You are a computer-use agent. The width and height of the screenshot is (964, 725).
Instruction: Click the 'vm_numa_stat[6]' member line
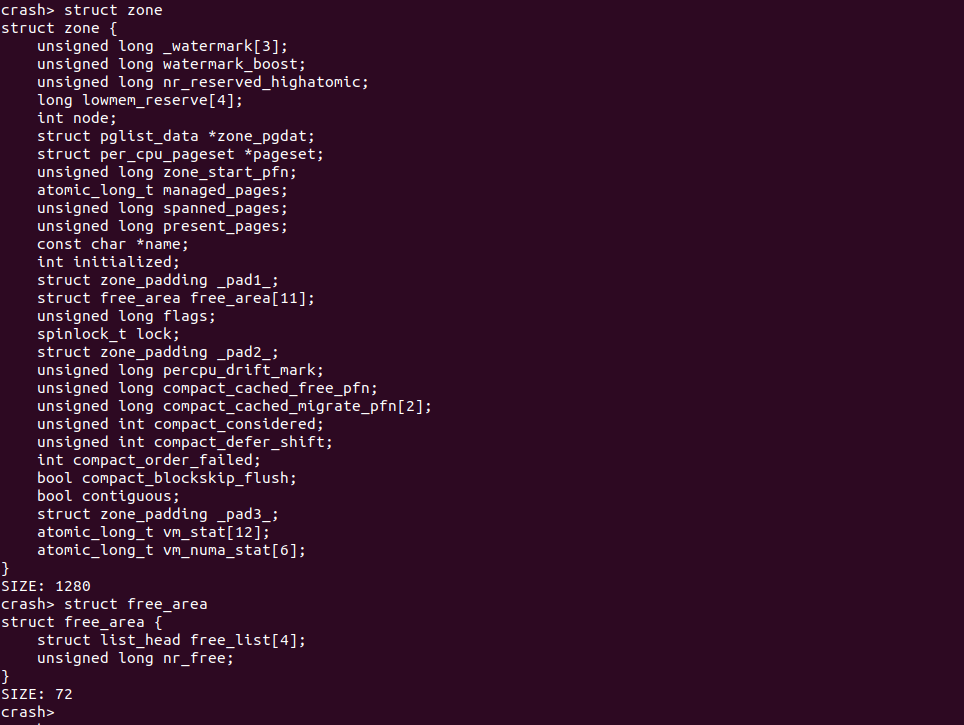click(x=171, y=550)
